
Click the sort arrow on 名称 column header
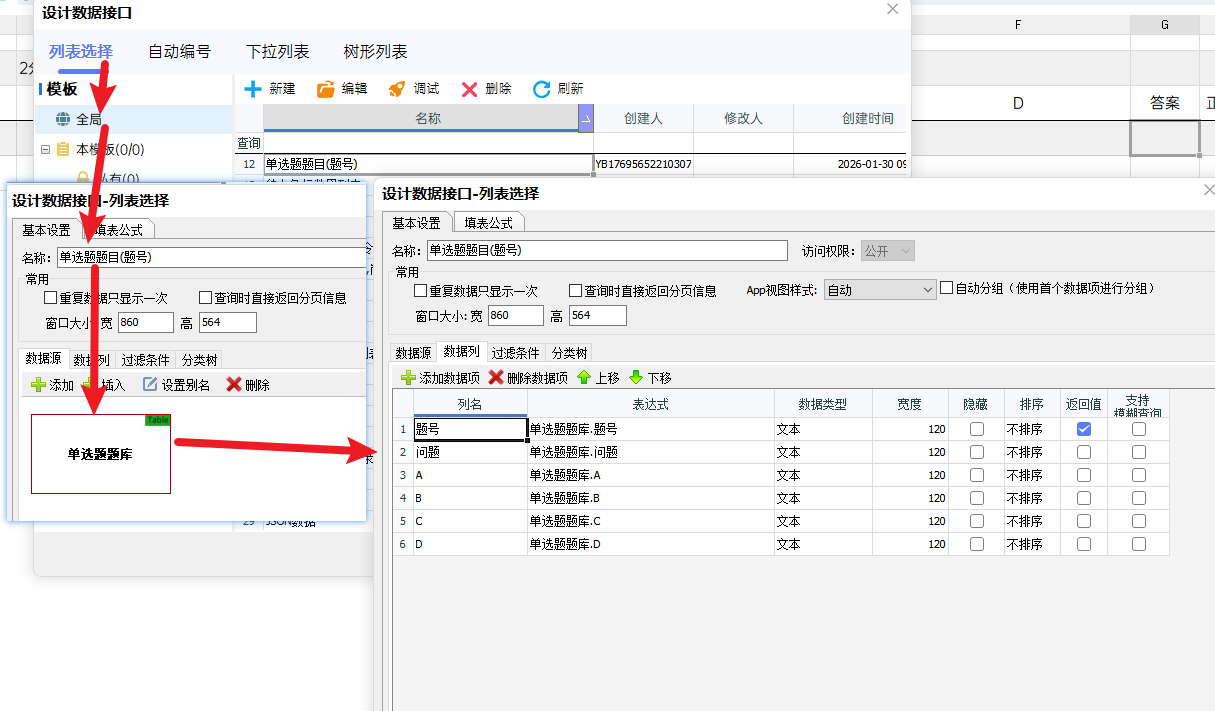586,118
